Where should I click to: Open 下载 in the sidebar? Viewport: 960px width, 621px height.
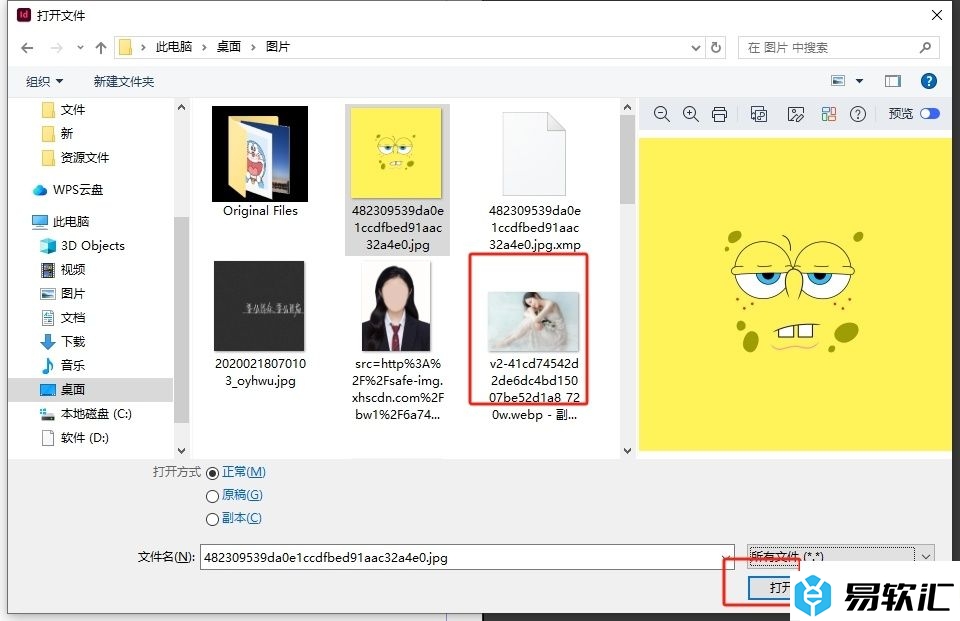click(x=62, y=341)
